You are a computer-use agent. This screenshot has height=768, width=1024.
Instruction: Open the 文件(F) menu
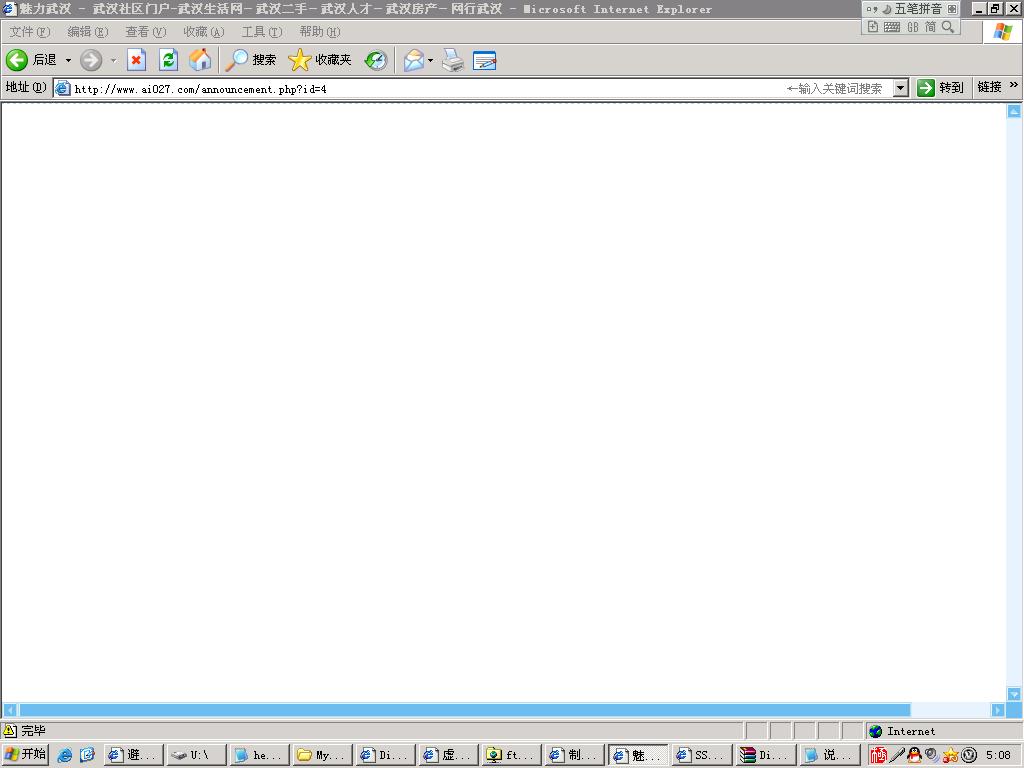pos(29,32)
